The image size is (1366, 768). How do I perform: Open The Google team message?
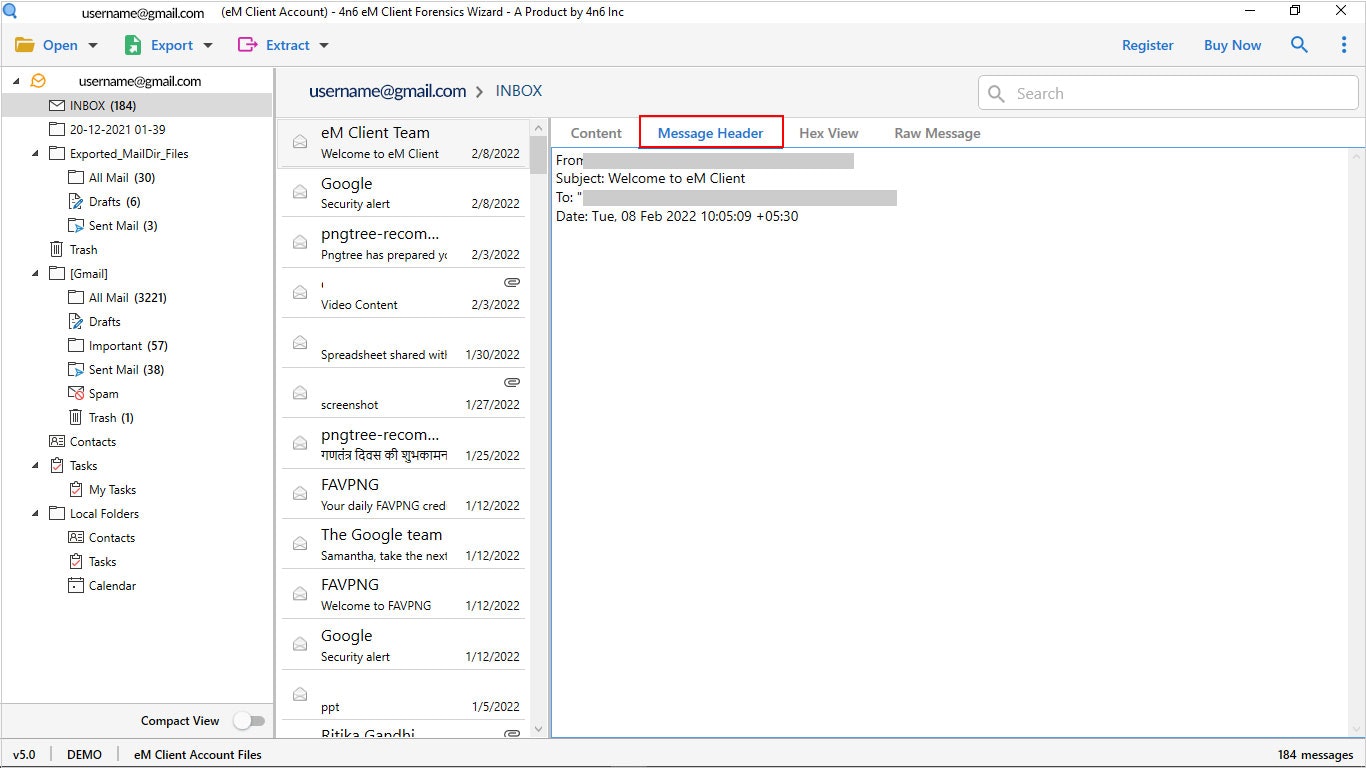(403, 544)
